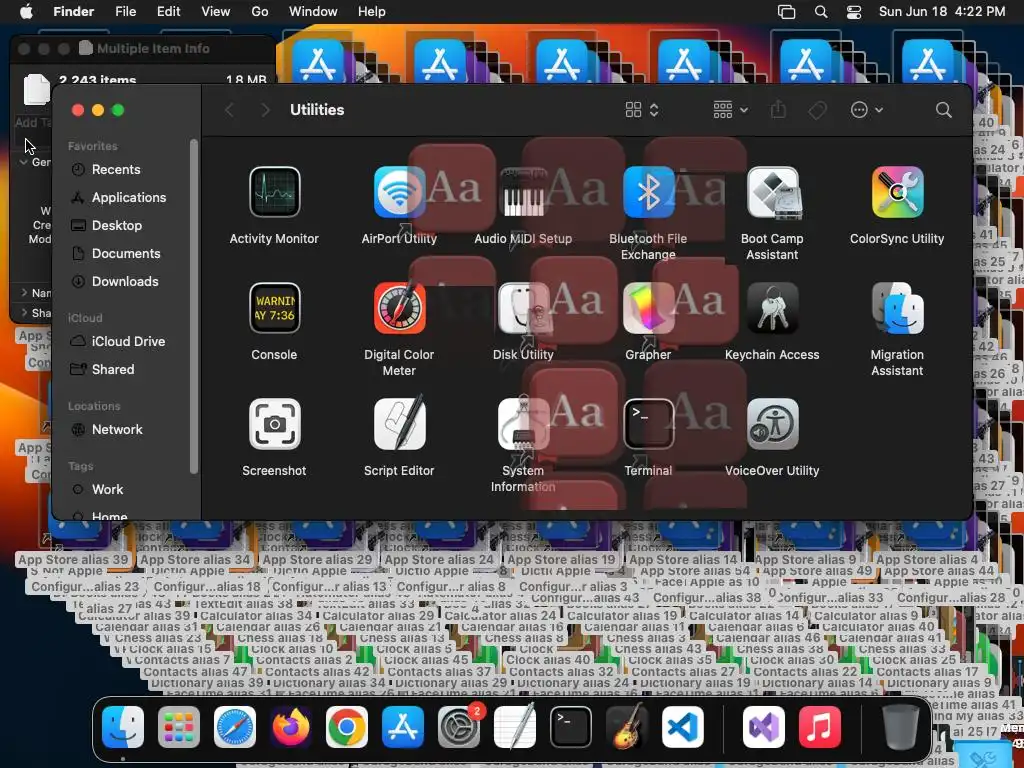
Task: Open the AirPort Utility app
Action: (x=399, y=192)
